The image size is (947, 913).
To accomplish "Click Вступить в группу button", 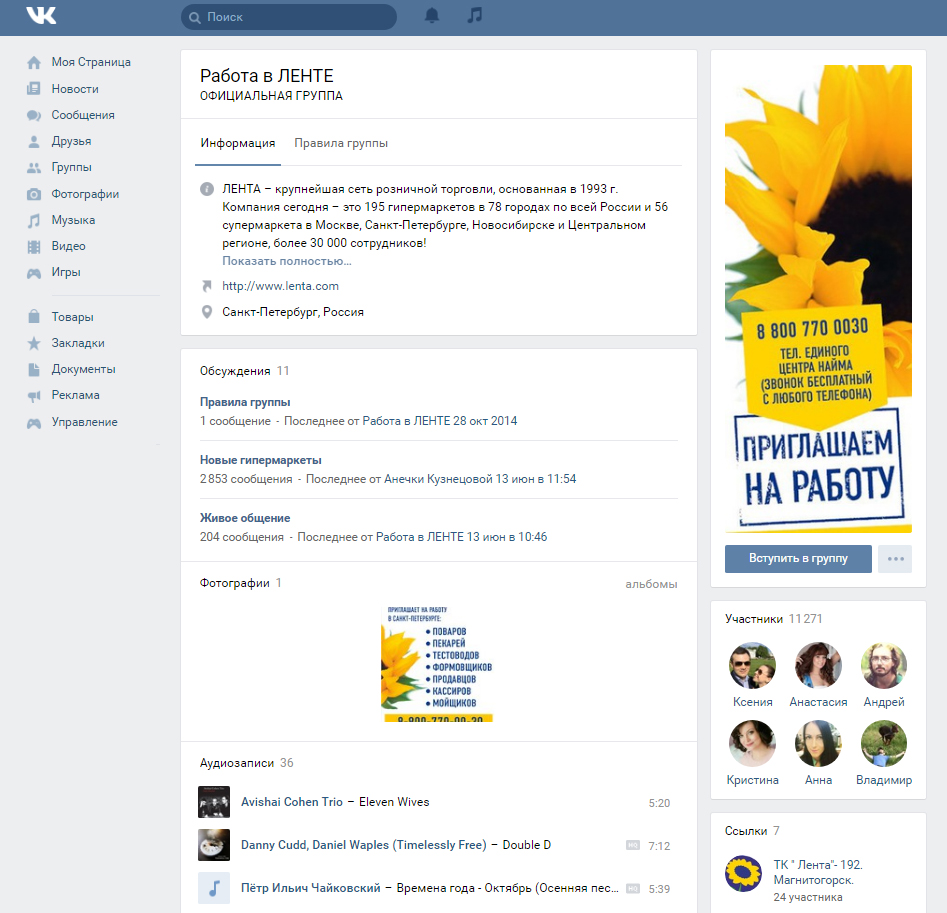I will click(798, 559).
